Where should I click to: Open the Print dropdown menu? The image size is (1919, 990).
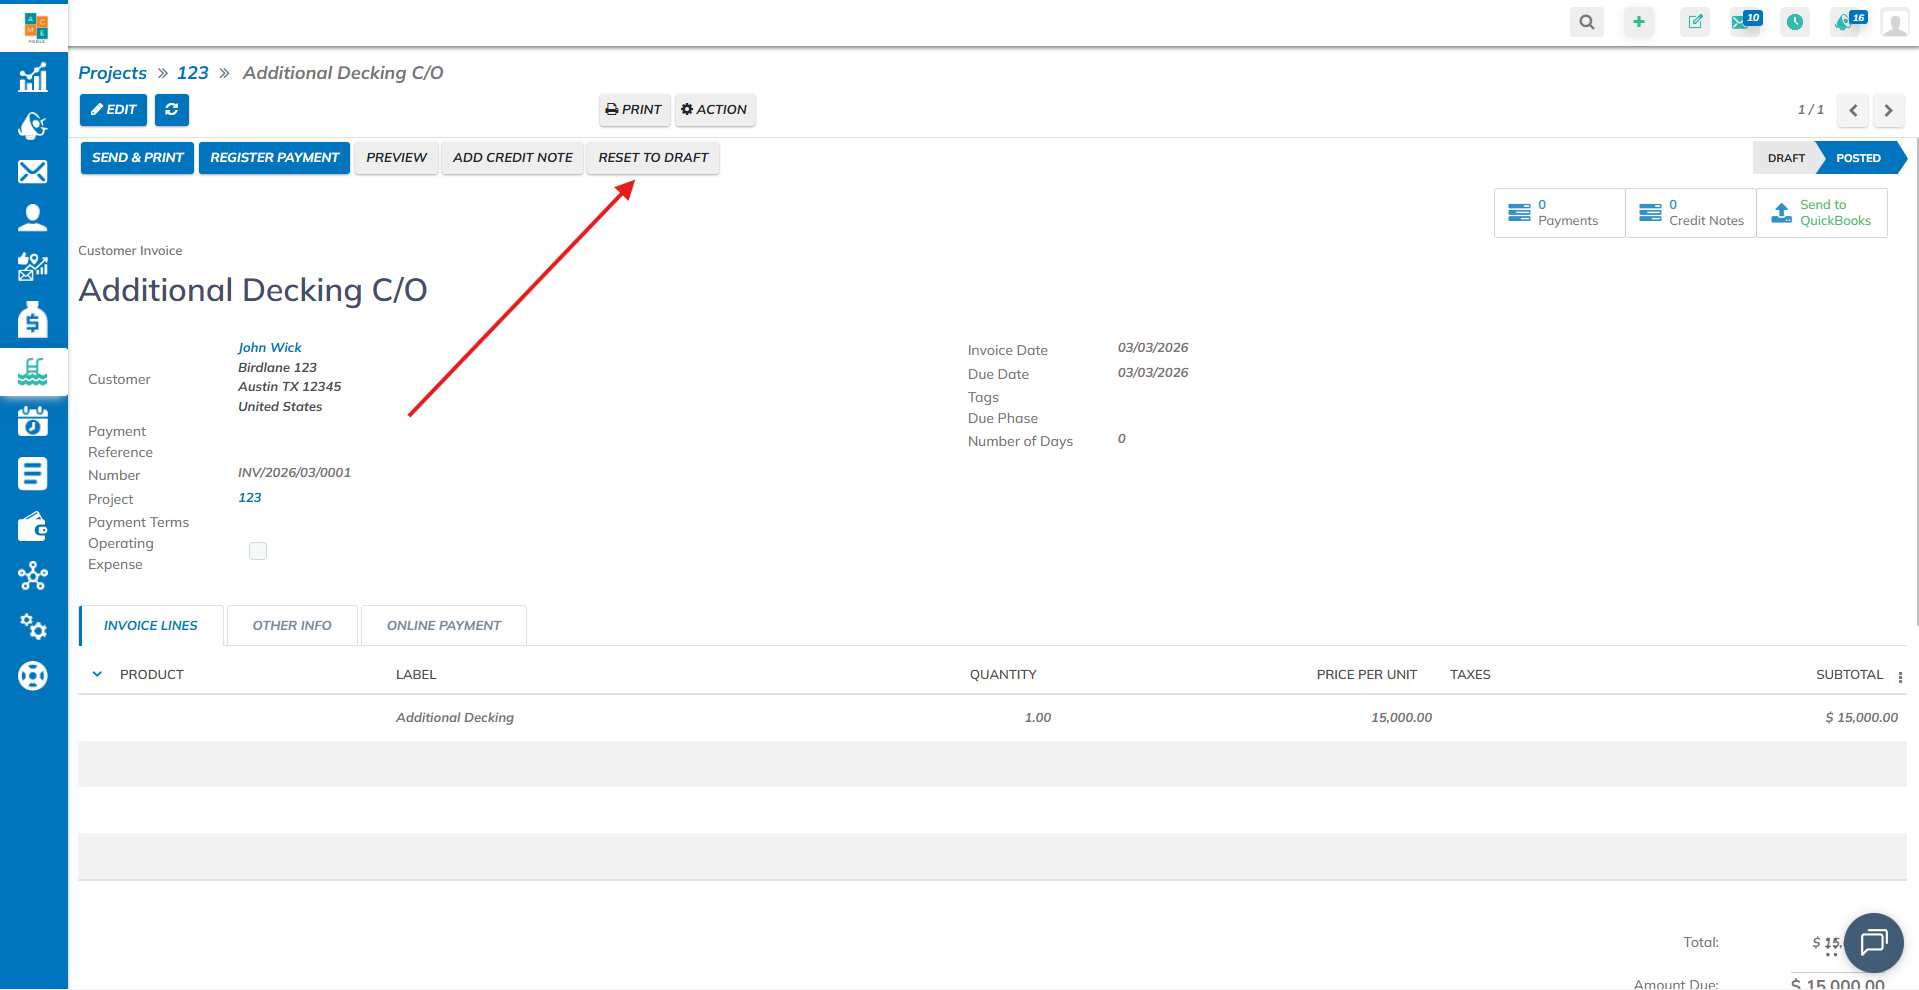[634, 110]
